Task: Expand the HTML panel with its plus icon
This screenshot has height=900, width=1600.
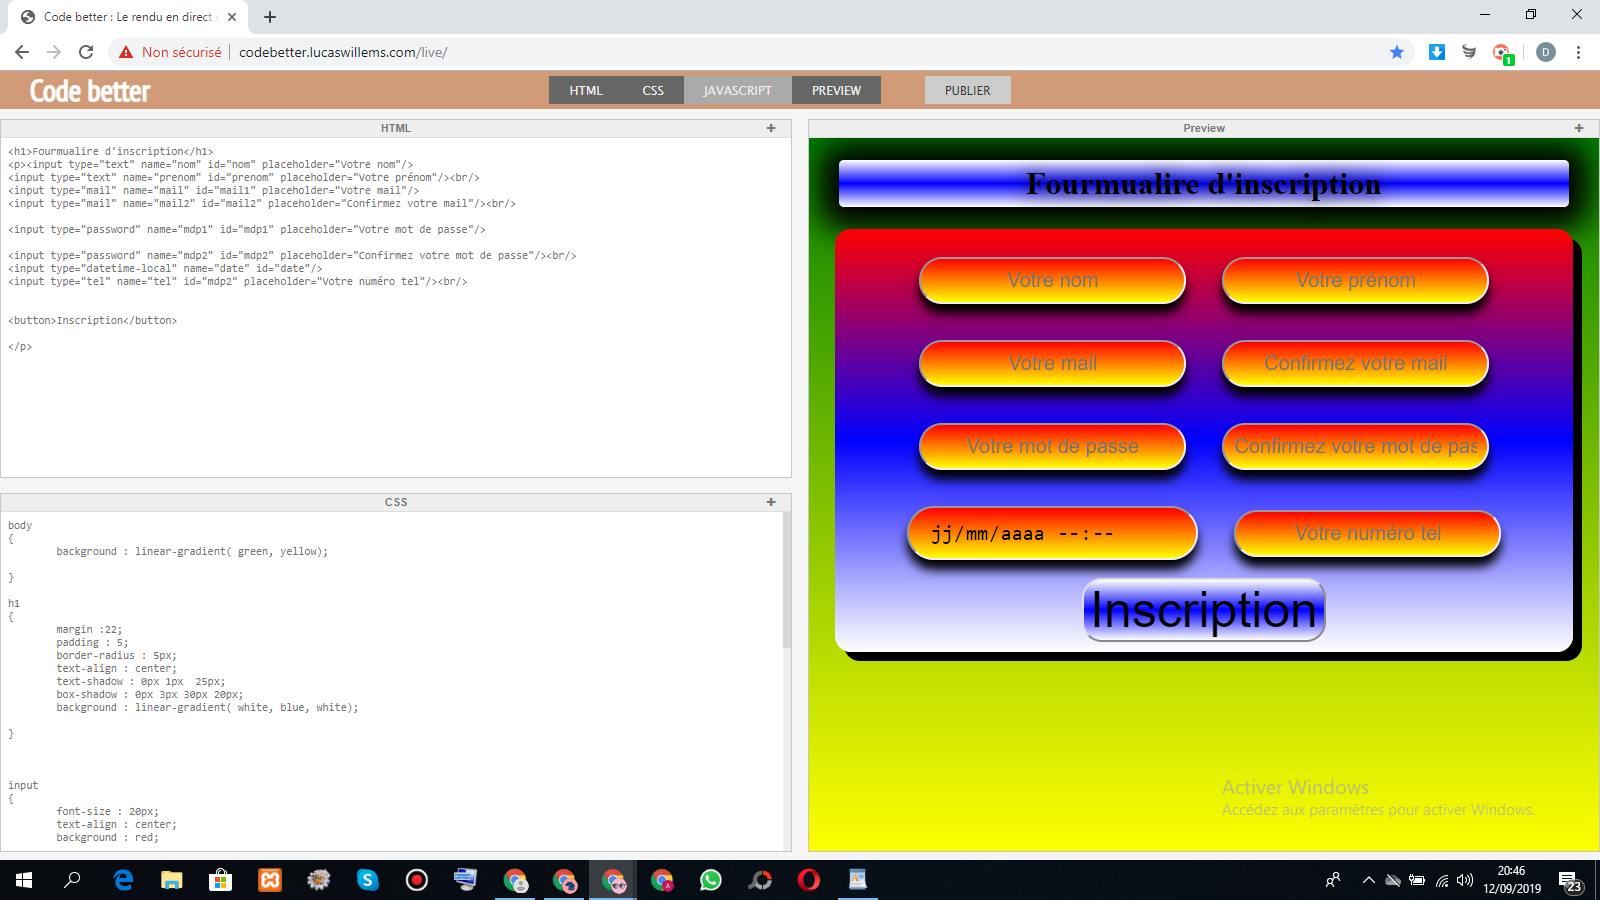Action: pyautogui.click(x=771, y=128)
